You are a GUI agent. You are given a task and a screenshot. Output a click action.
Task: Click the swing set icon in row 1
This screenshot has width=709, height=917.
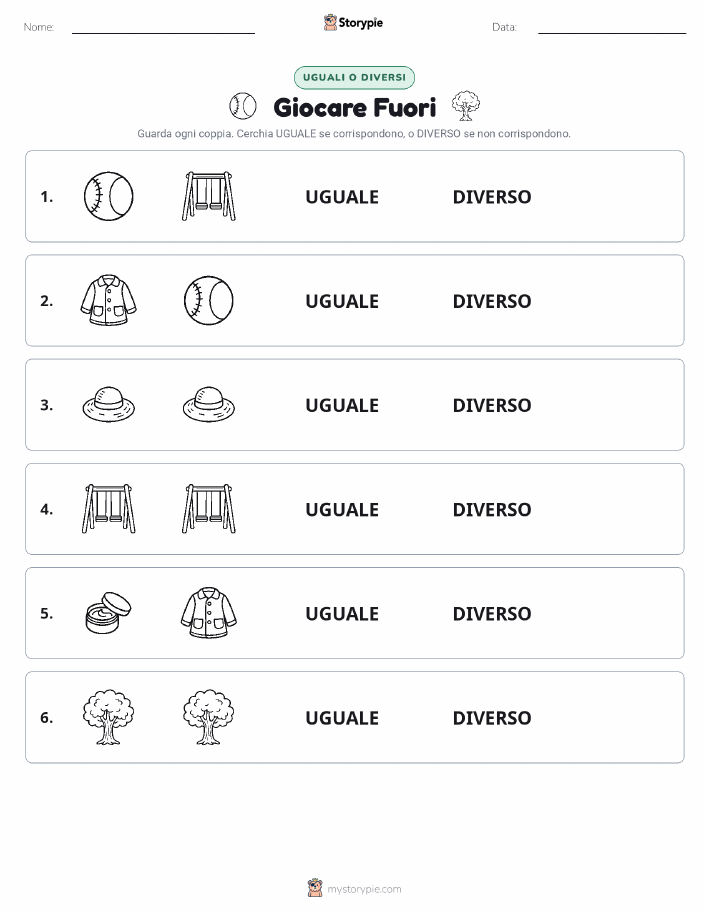point(209,196)
